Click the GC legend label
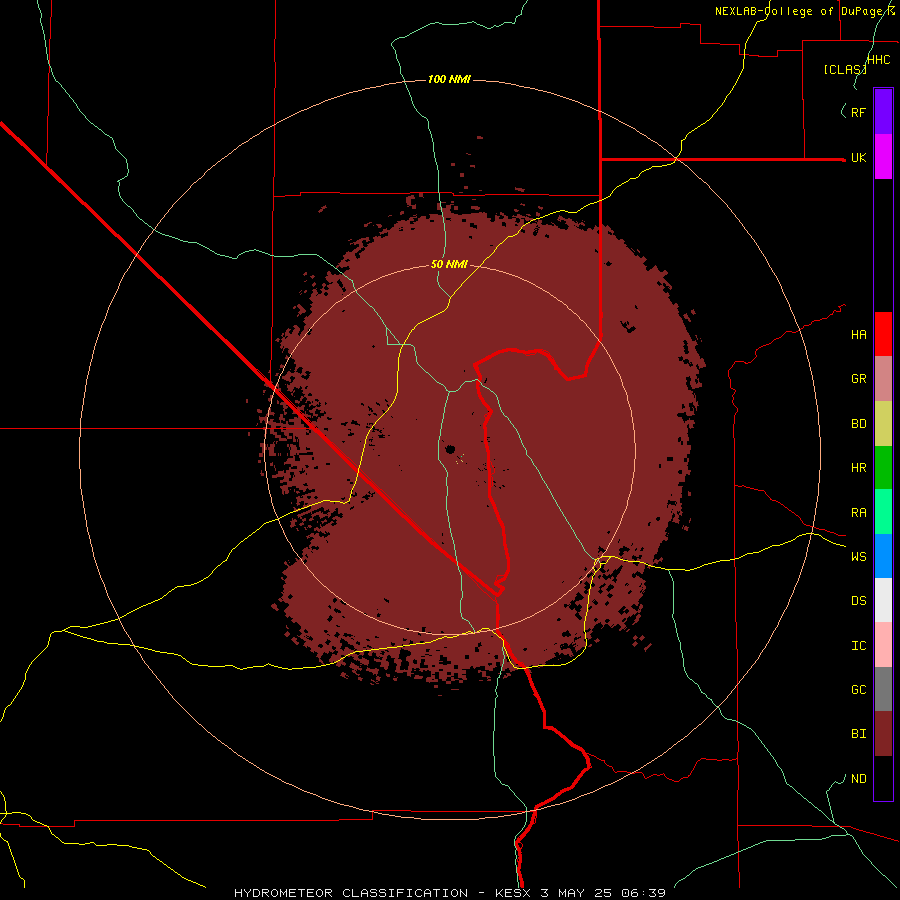 [x=858, y=690]
